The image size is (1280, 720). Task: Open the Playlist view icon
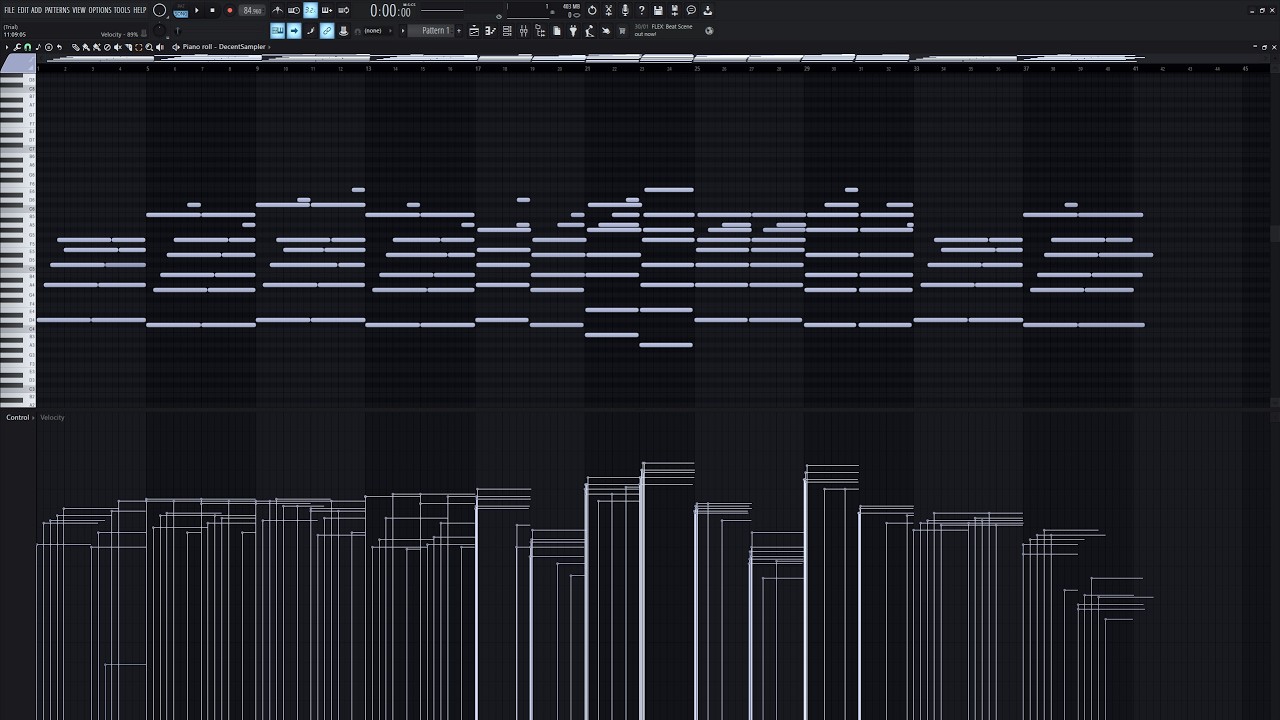click(x=474, y=31)
